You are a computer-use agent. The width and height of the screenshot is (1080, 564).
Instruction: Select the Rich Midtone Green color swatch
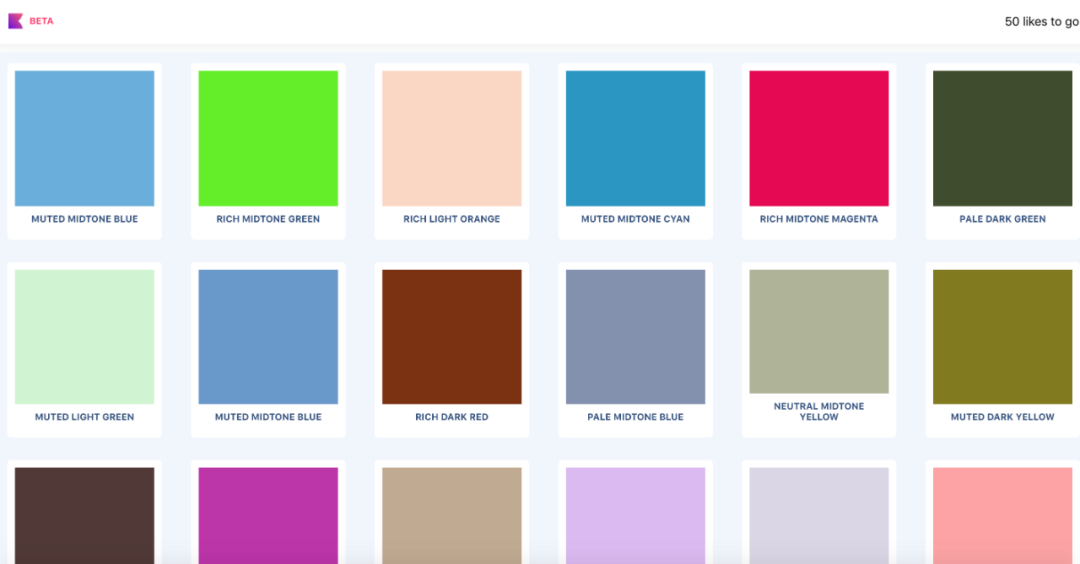(268, 138)
